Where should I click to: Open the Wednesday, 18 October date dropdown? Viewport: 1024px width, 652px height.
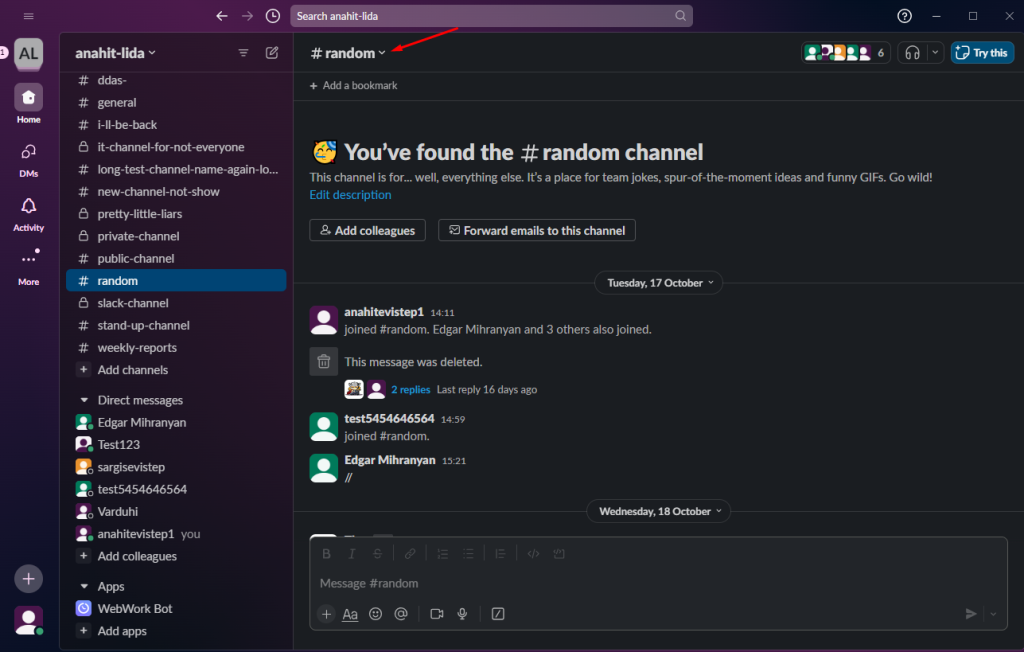coord(658,512)
